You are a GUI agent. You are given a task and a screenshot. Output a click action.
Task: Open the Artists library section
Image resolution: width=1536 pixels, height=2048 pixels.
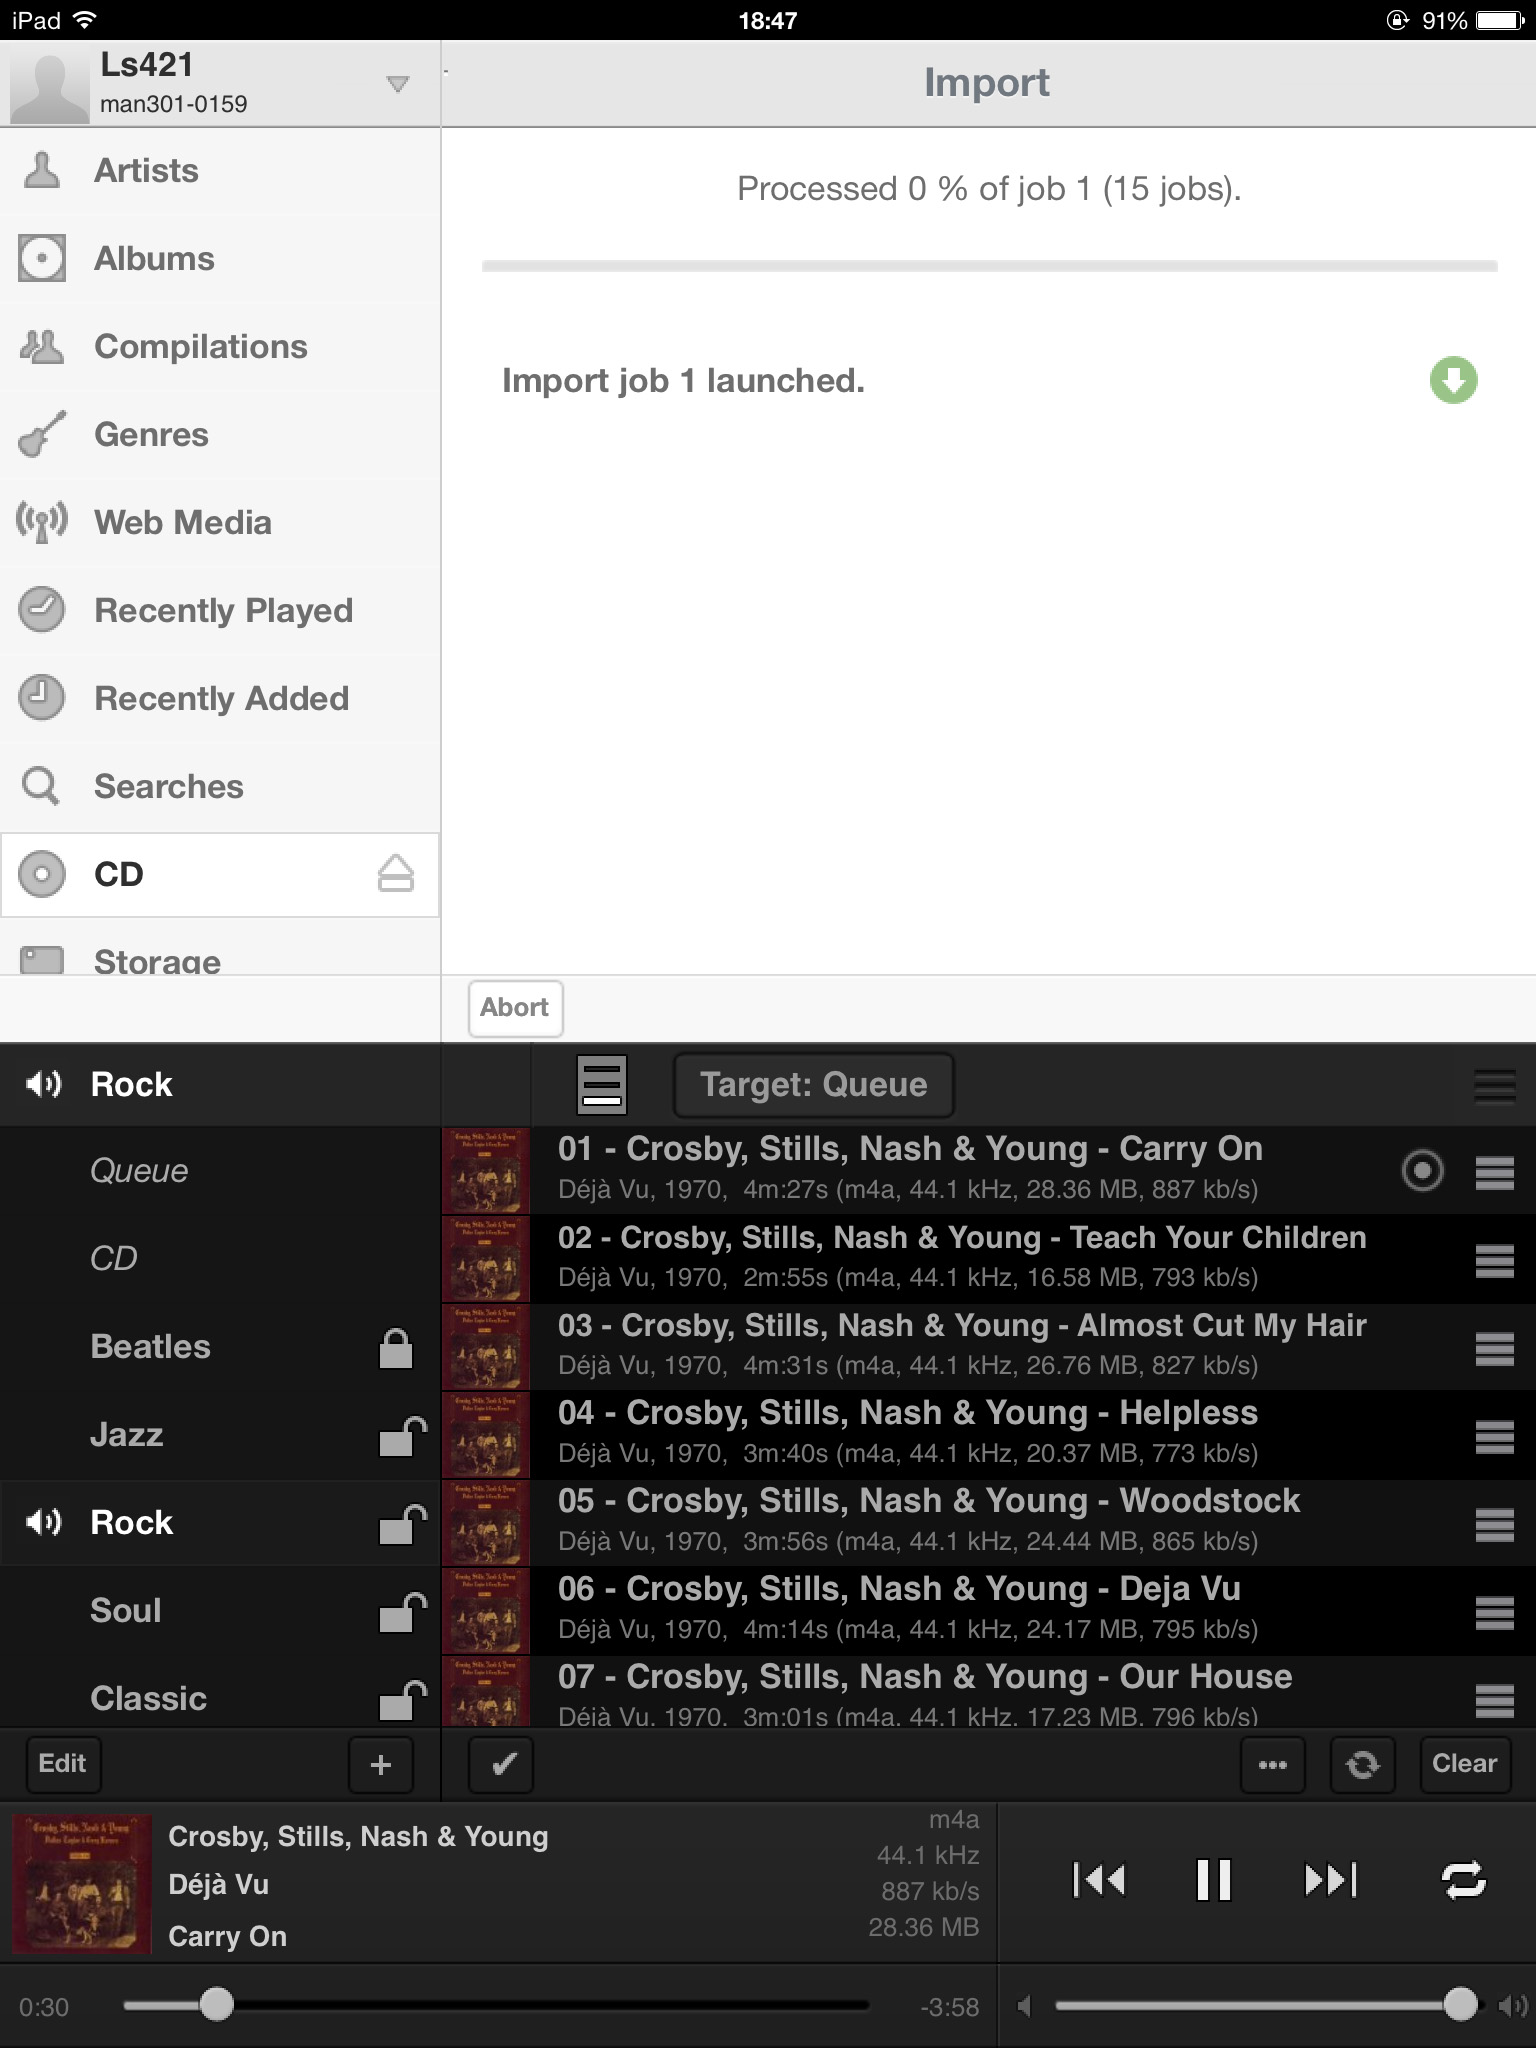coord(220,171)
